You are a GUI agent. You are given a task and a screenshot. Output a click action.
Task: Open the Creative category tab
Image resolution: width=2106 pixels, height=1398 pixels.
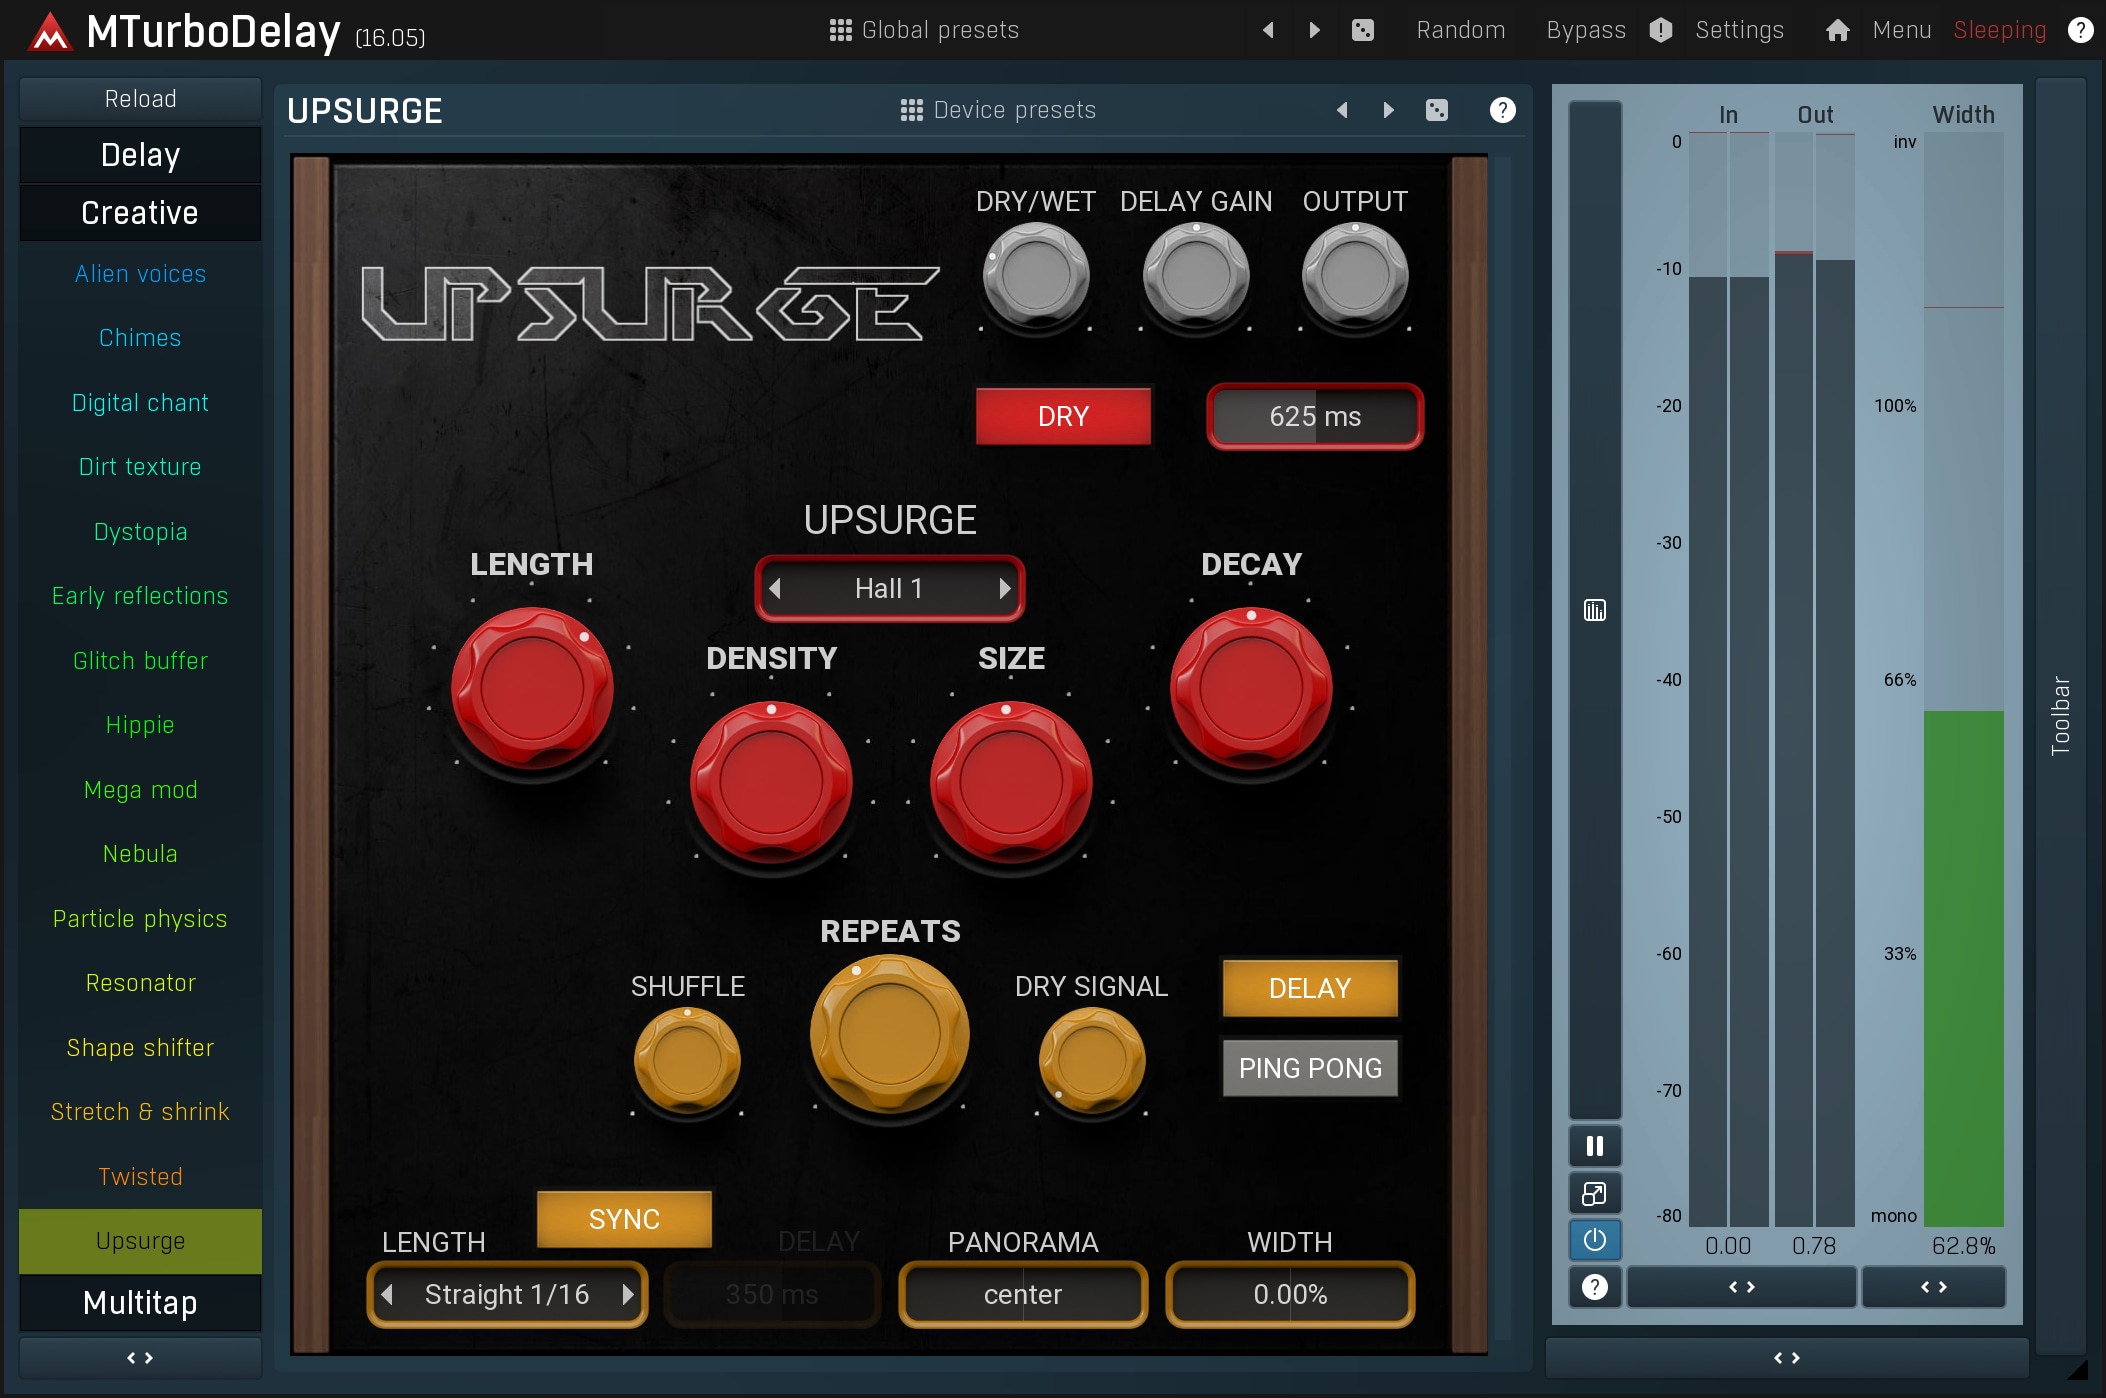pyautogui.click(x=140, y=213)
